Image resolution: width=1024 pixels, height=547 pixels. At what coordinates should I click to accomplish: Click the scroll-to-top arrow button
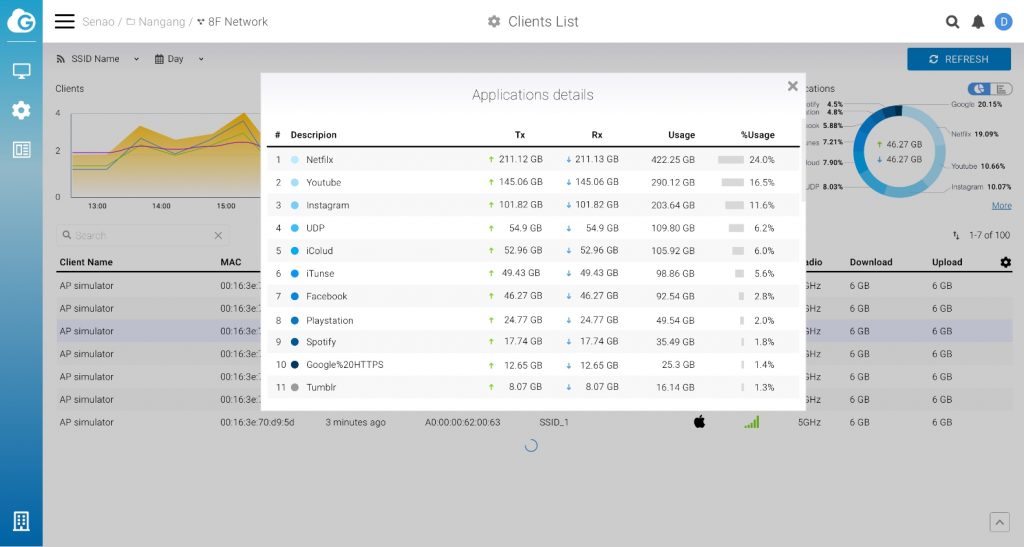click(999, 522)
